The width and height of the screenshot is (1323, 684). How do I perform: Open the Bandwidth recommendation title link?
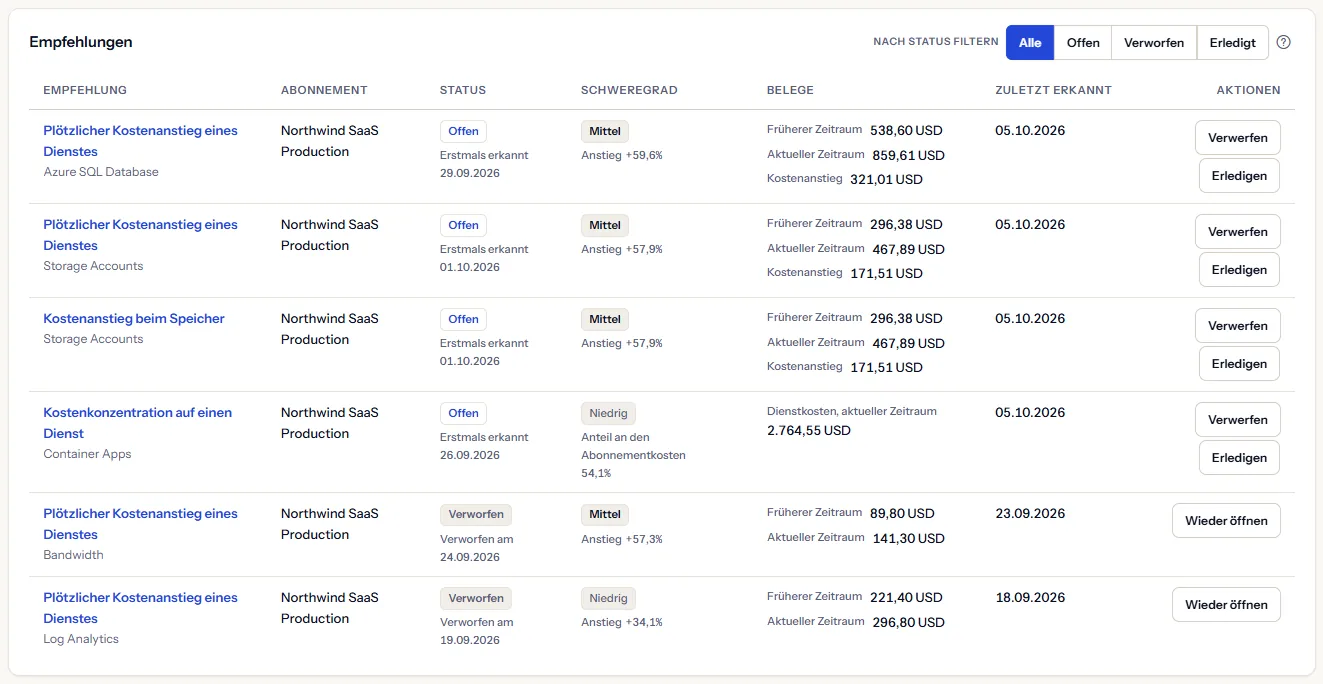(140, 524)
